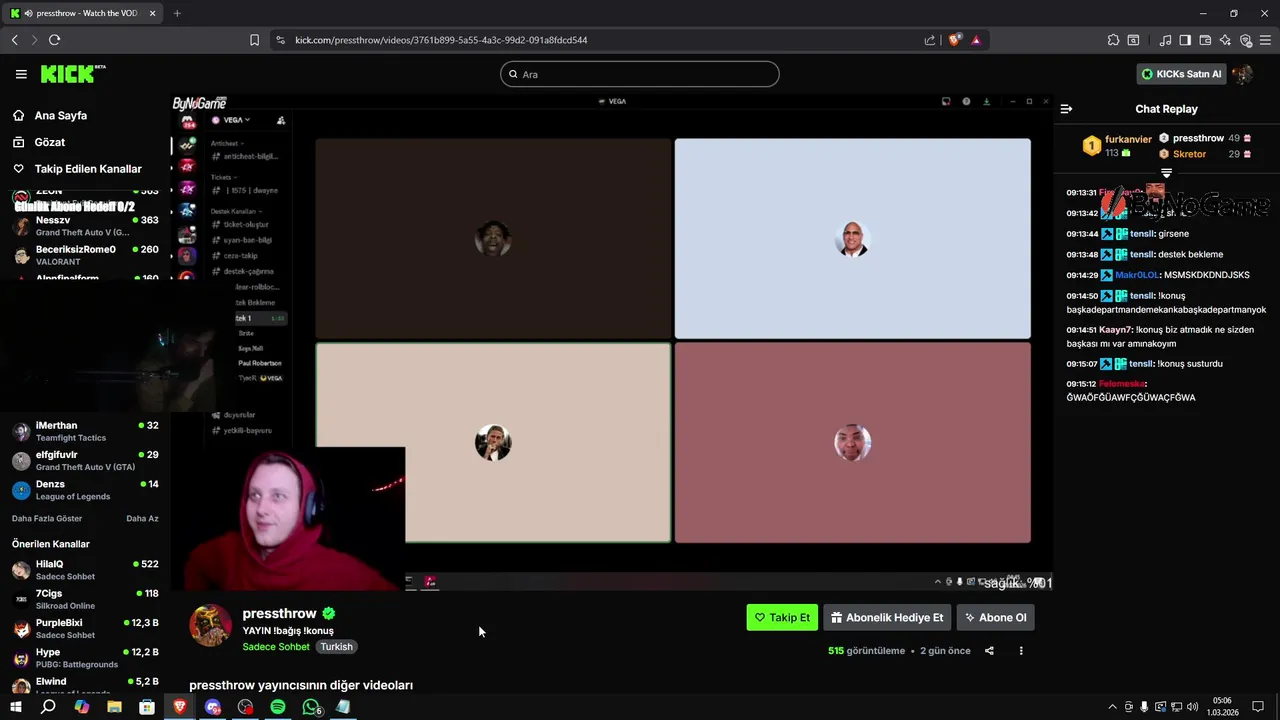Open WhatsApp from the taskbar
The height and width of the screenshot is (720, 1280).
point(311,707)
